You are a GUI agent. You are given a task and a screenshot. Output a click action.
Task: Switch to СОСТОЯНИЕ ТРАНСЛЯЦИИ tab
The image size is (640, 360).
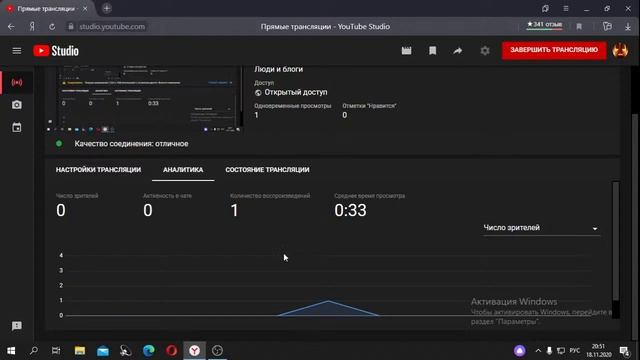(x=267, y=169)
